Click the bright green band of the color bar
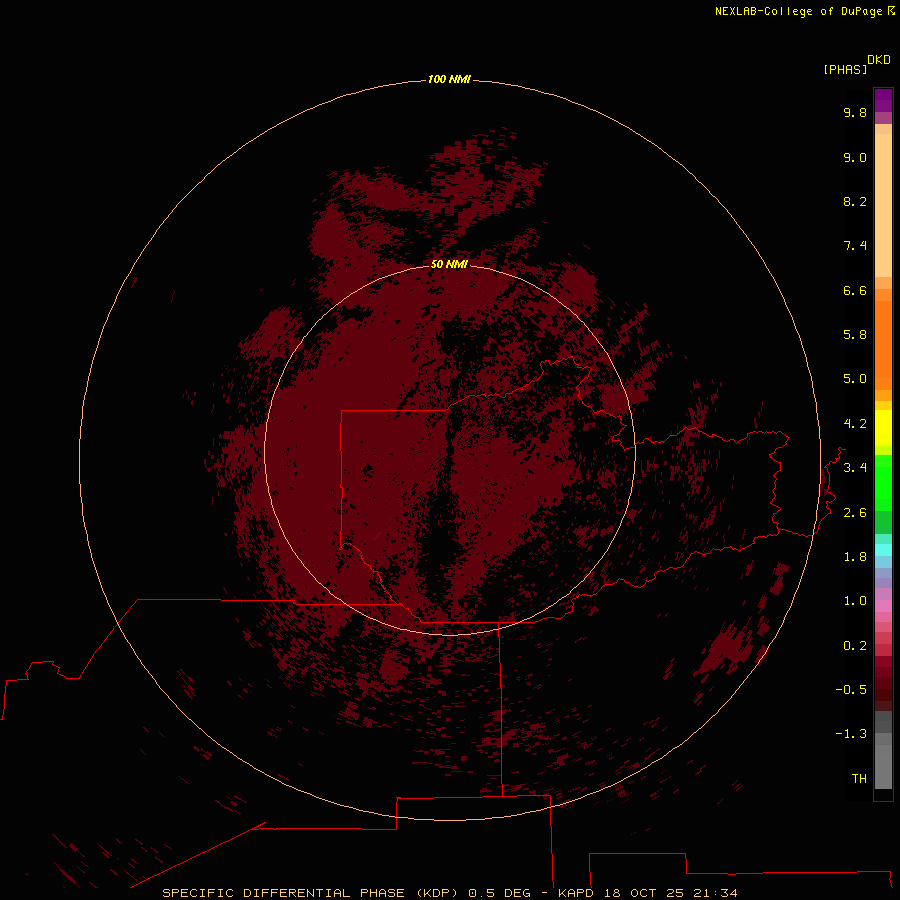Image resolution: width=900 pixels, height=900 pixels. coord(883,482)
